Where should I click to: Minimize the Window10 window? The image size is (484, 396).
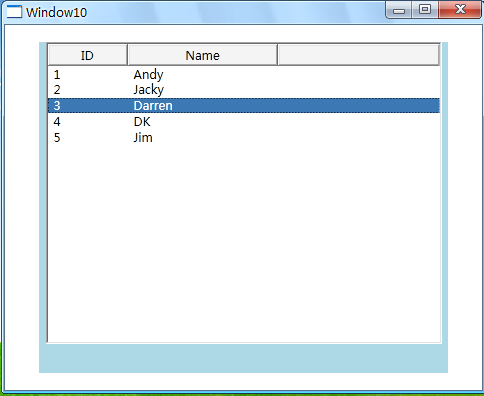point(399,10)
